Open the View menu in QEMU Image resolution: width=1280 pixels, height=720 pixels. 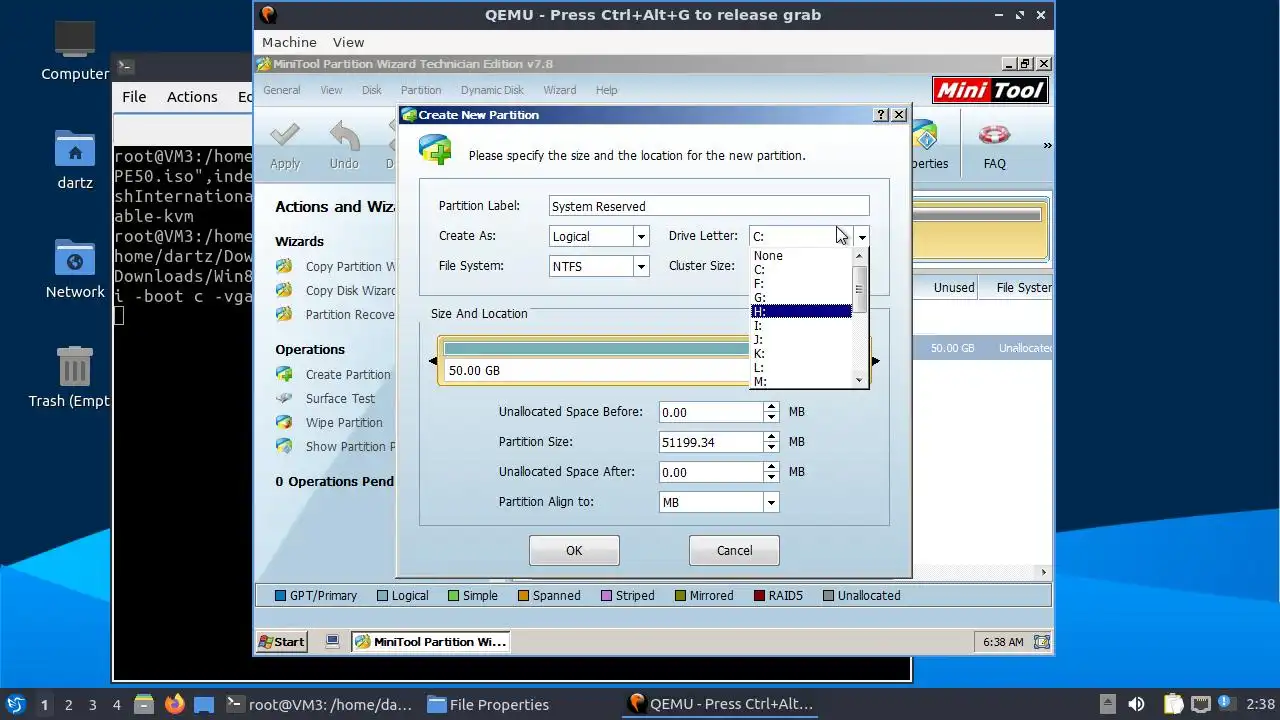click(348, 42)
